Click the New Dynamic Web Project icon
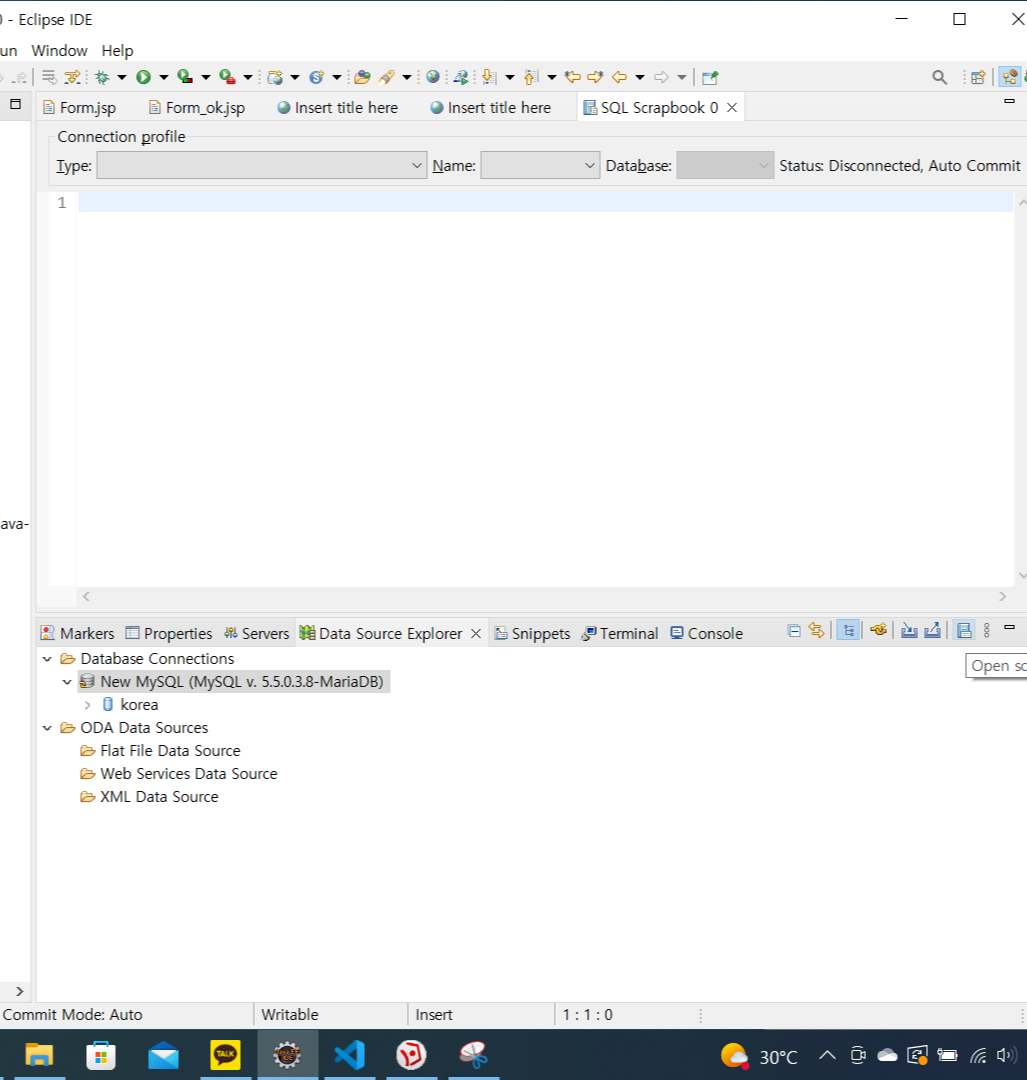This screenshot has height=1080, width=1027. click(275, 77)
